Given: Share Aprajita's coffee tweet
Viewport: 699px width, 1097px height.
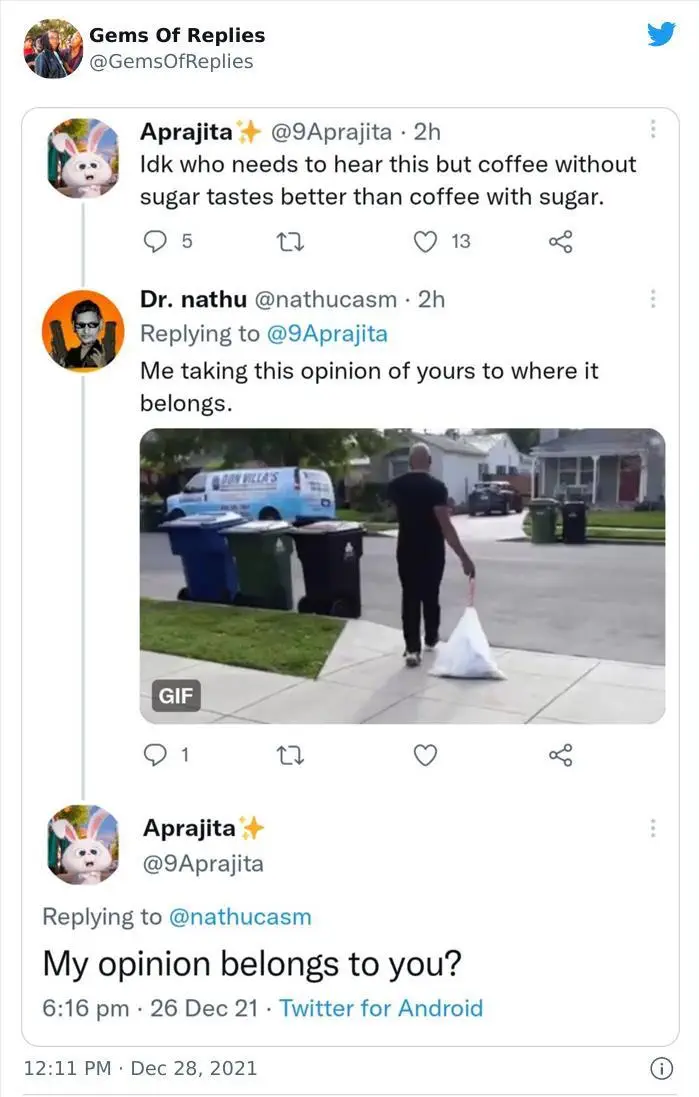Looking at the screenshot, I should click(x=560, y=241).
